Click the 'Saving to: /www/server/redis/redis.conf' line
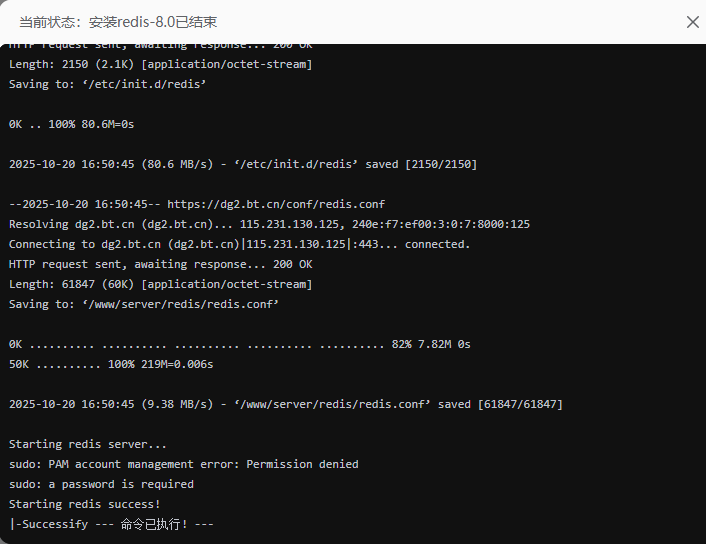The height and width of the screenshot is (544, 706). coord(144,304)
